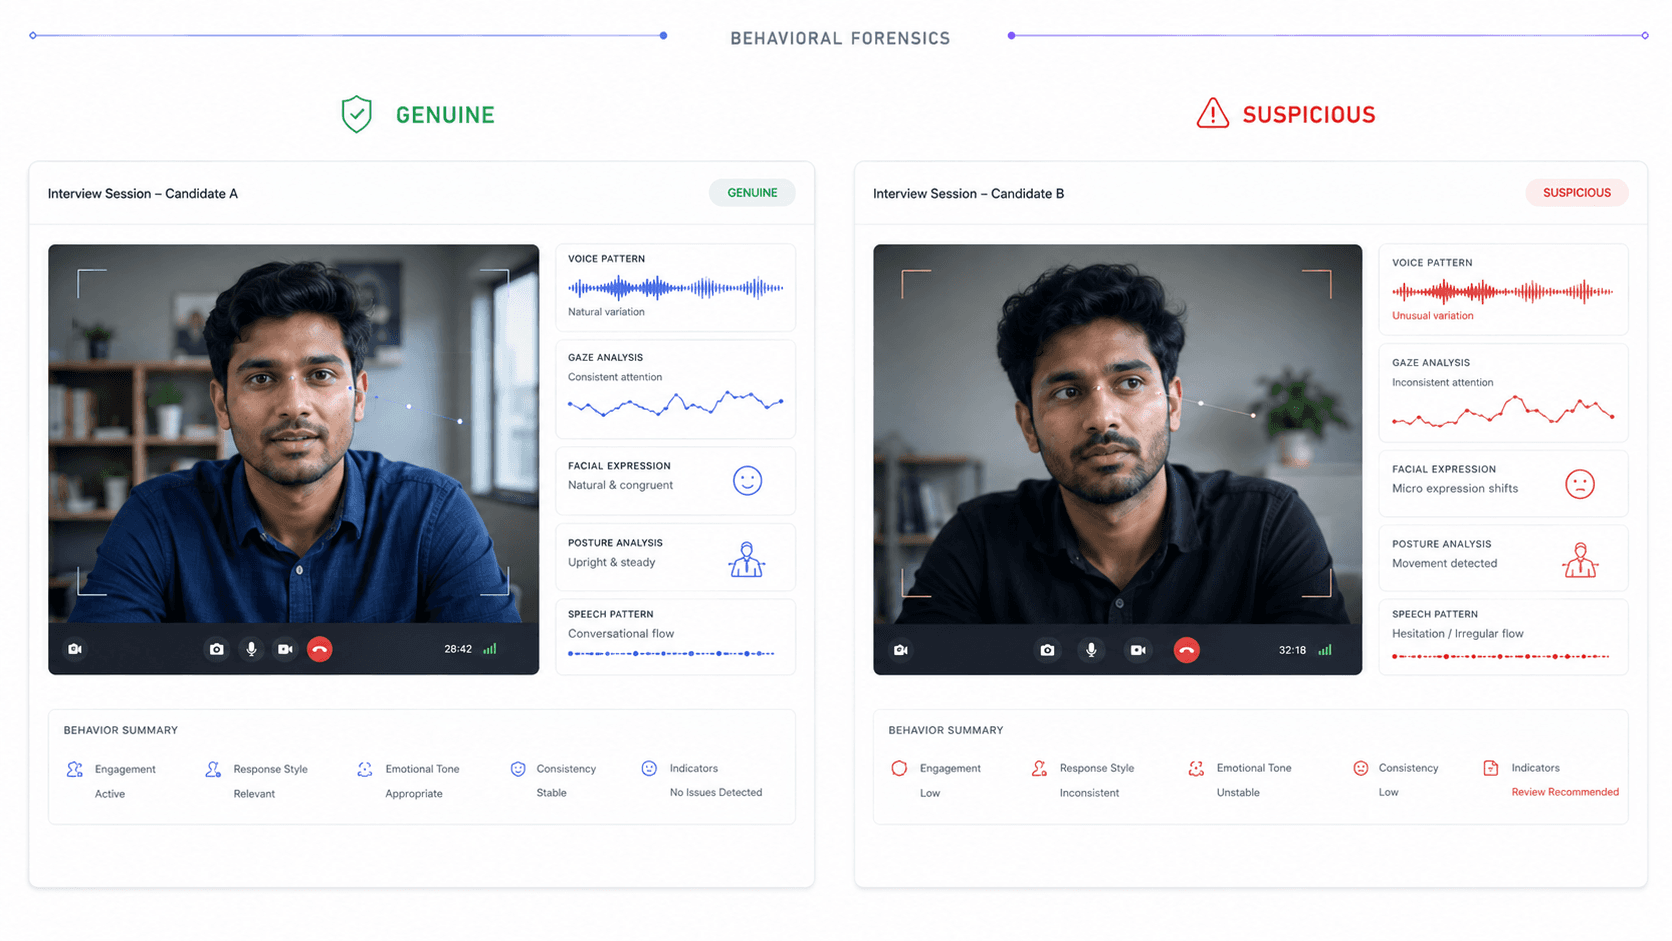Click the 'Micro expression shifts' text
The width and height of the screenshot is (1672, 941).
(1455, 489)
